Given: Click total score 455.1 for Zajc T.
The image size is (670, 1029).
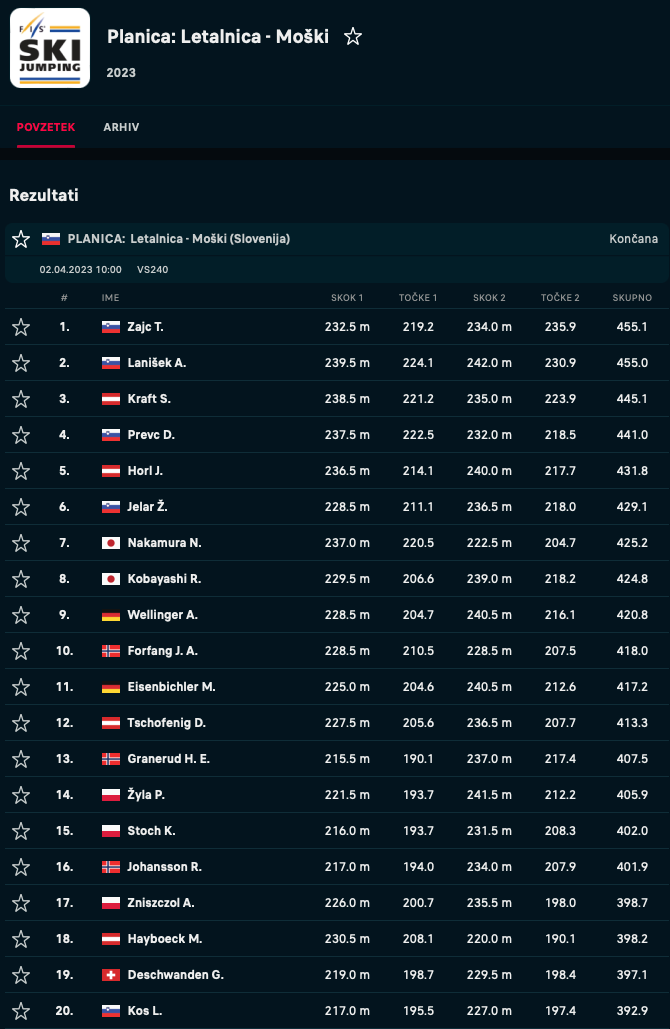Looking at the screenshot, I should click(x=632, y=327).
